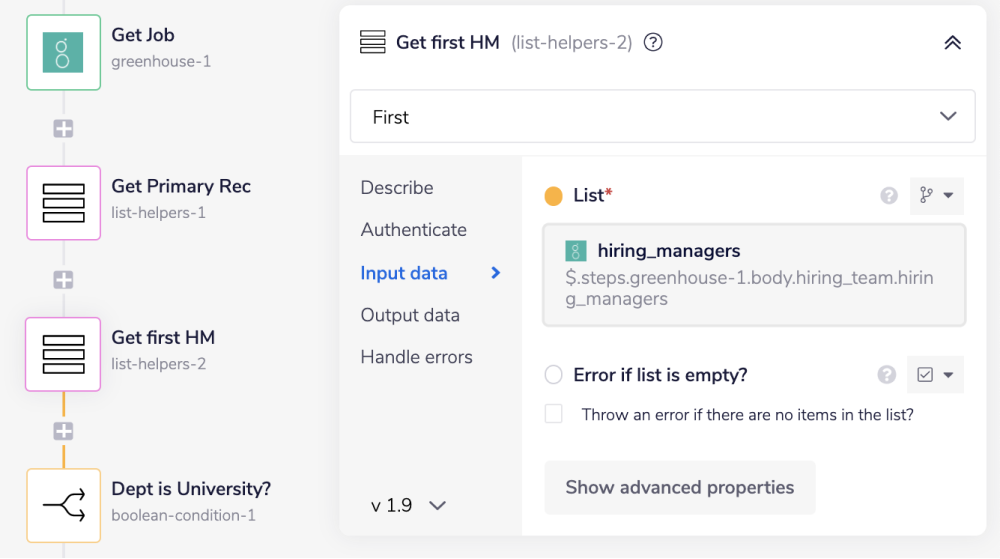Add step below Get Job with plus
The image size is (1000, 559).
click(x=63, y=129)
